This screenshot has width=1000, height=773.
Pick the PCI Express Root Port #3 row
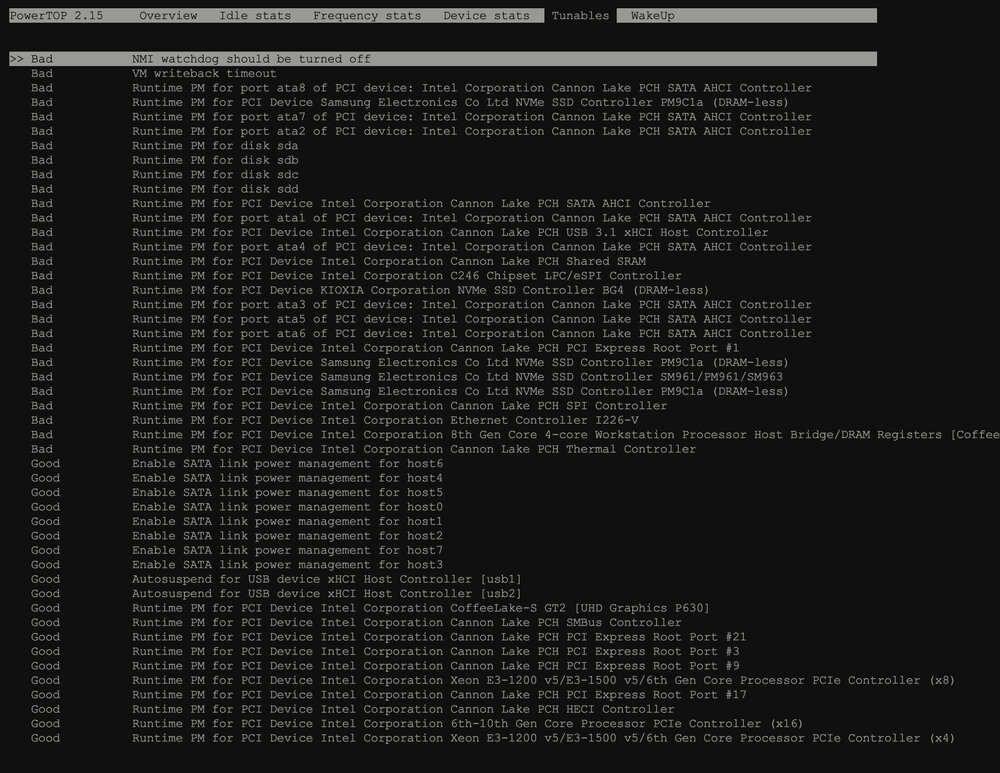(x=385, y=652)
